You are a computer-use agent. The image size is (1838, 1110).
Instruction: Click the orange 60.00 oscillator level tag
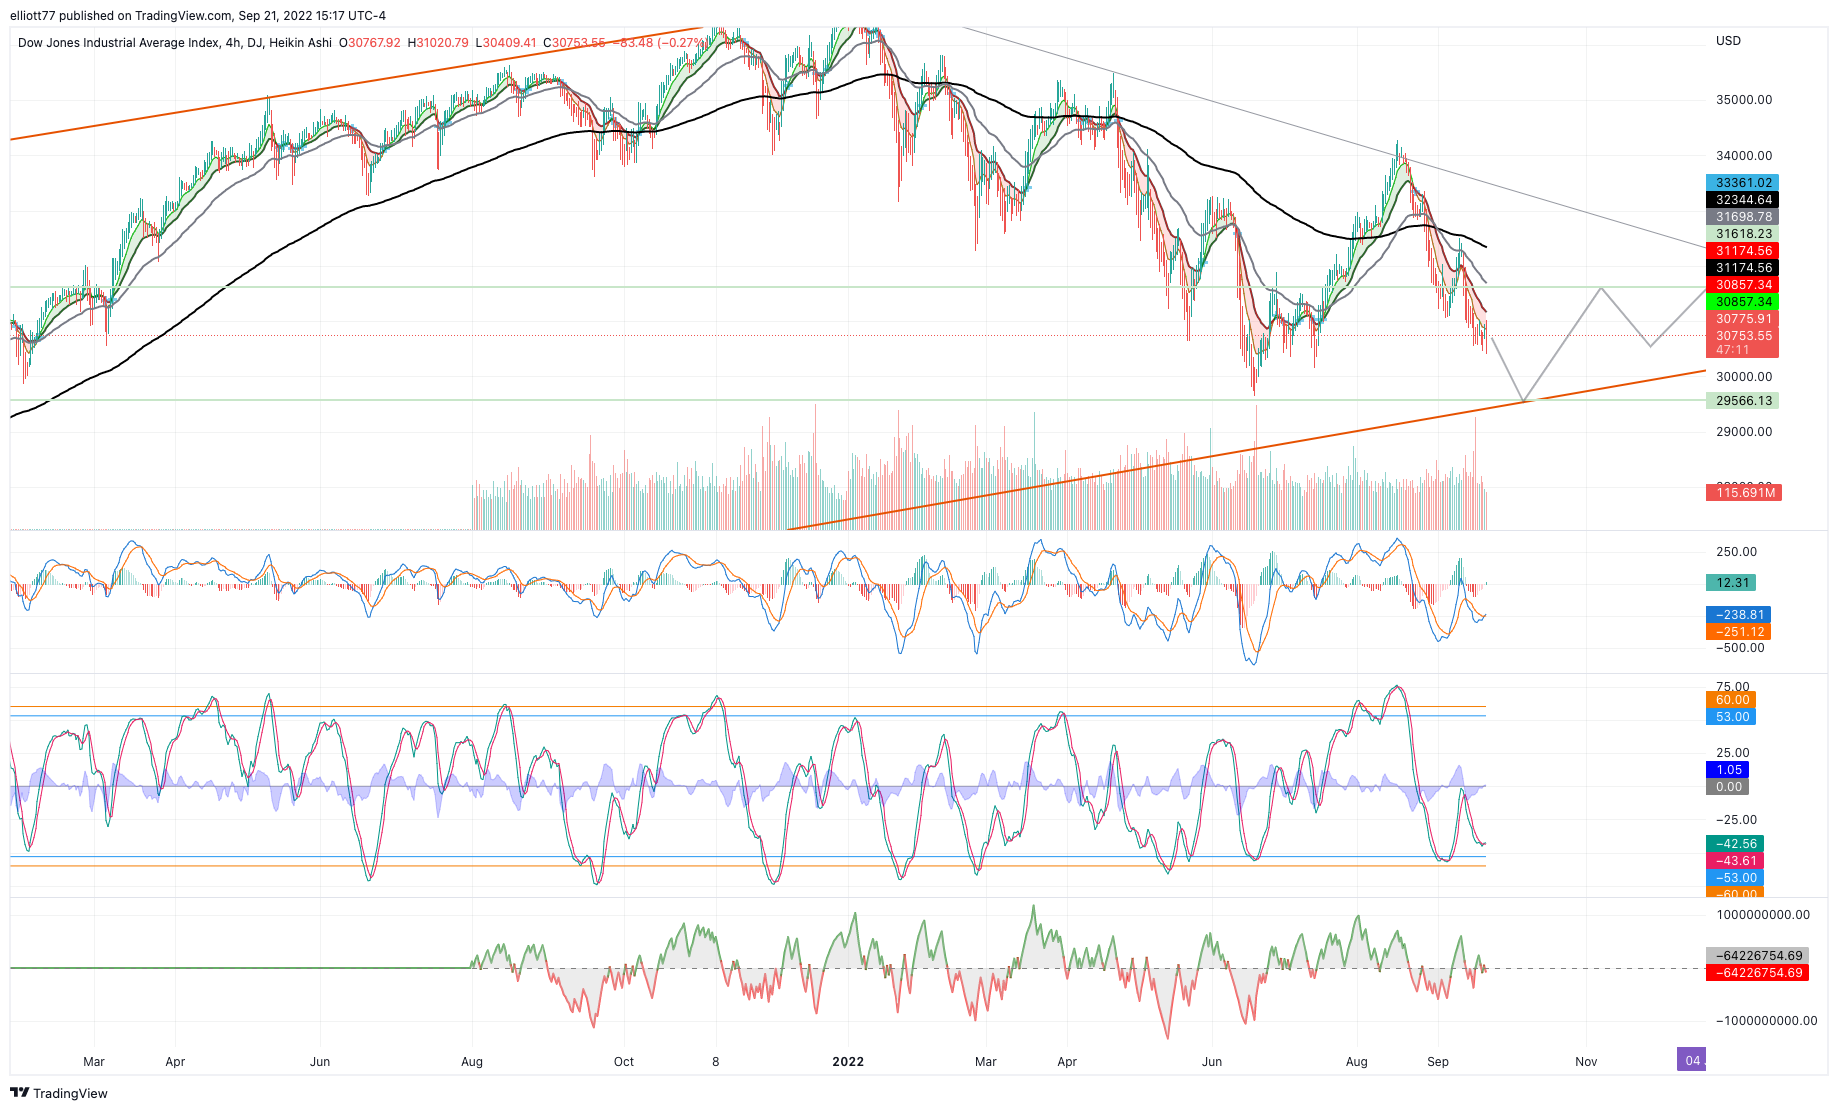pyautogui.click(x=1731, y=700)
